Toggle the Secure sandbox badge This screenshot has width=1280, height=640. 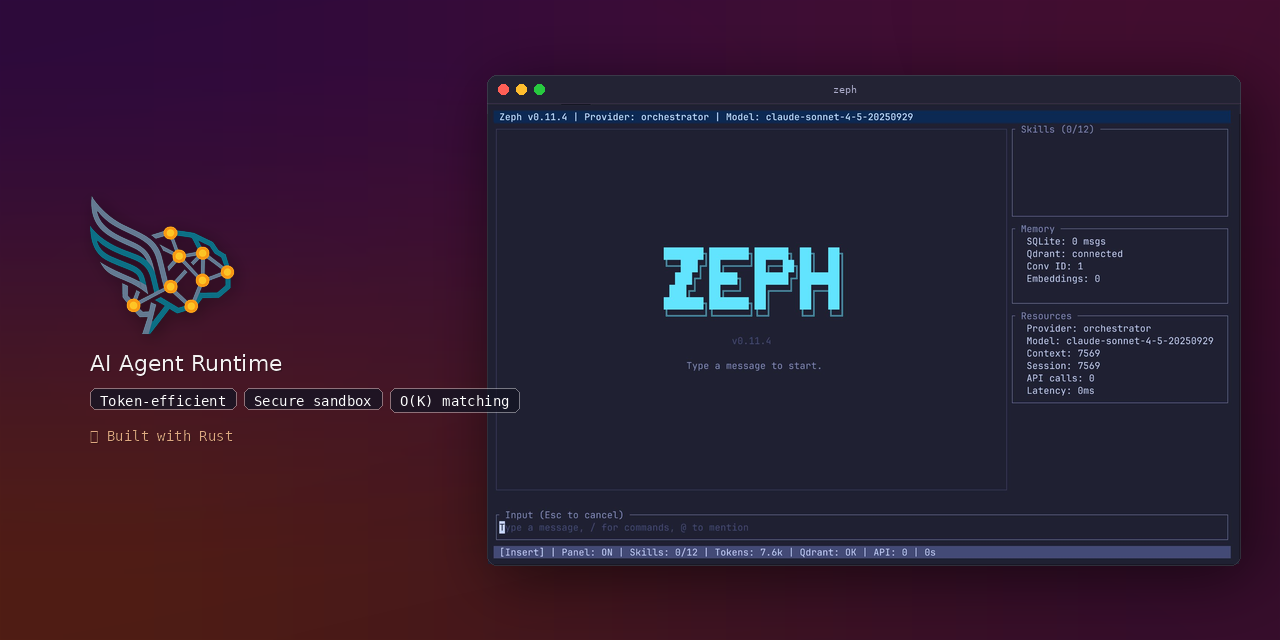click(x=313, y=399)
